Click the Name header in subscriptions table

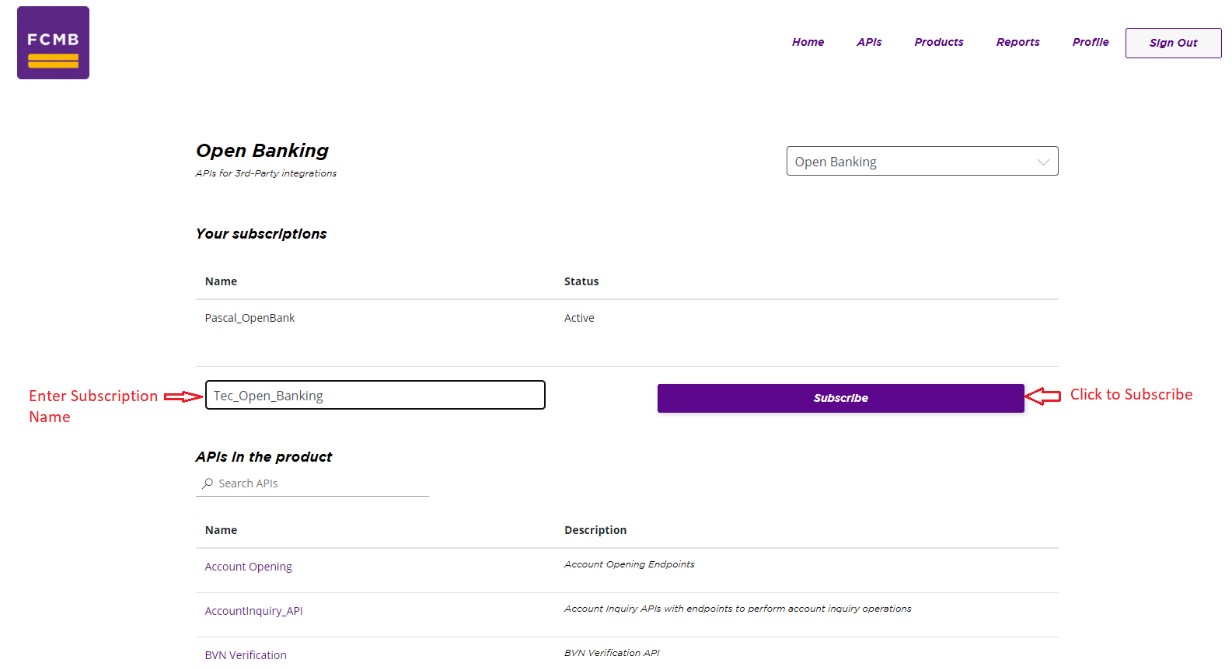coord(221,282)
